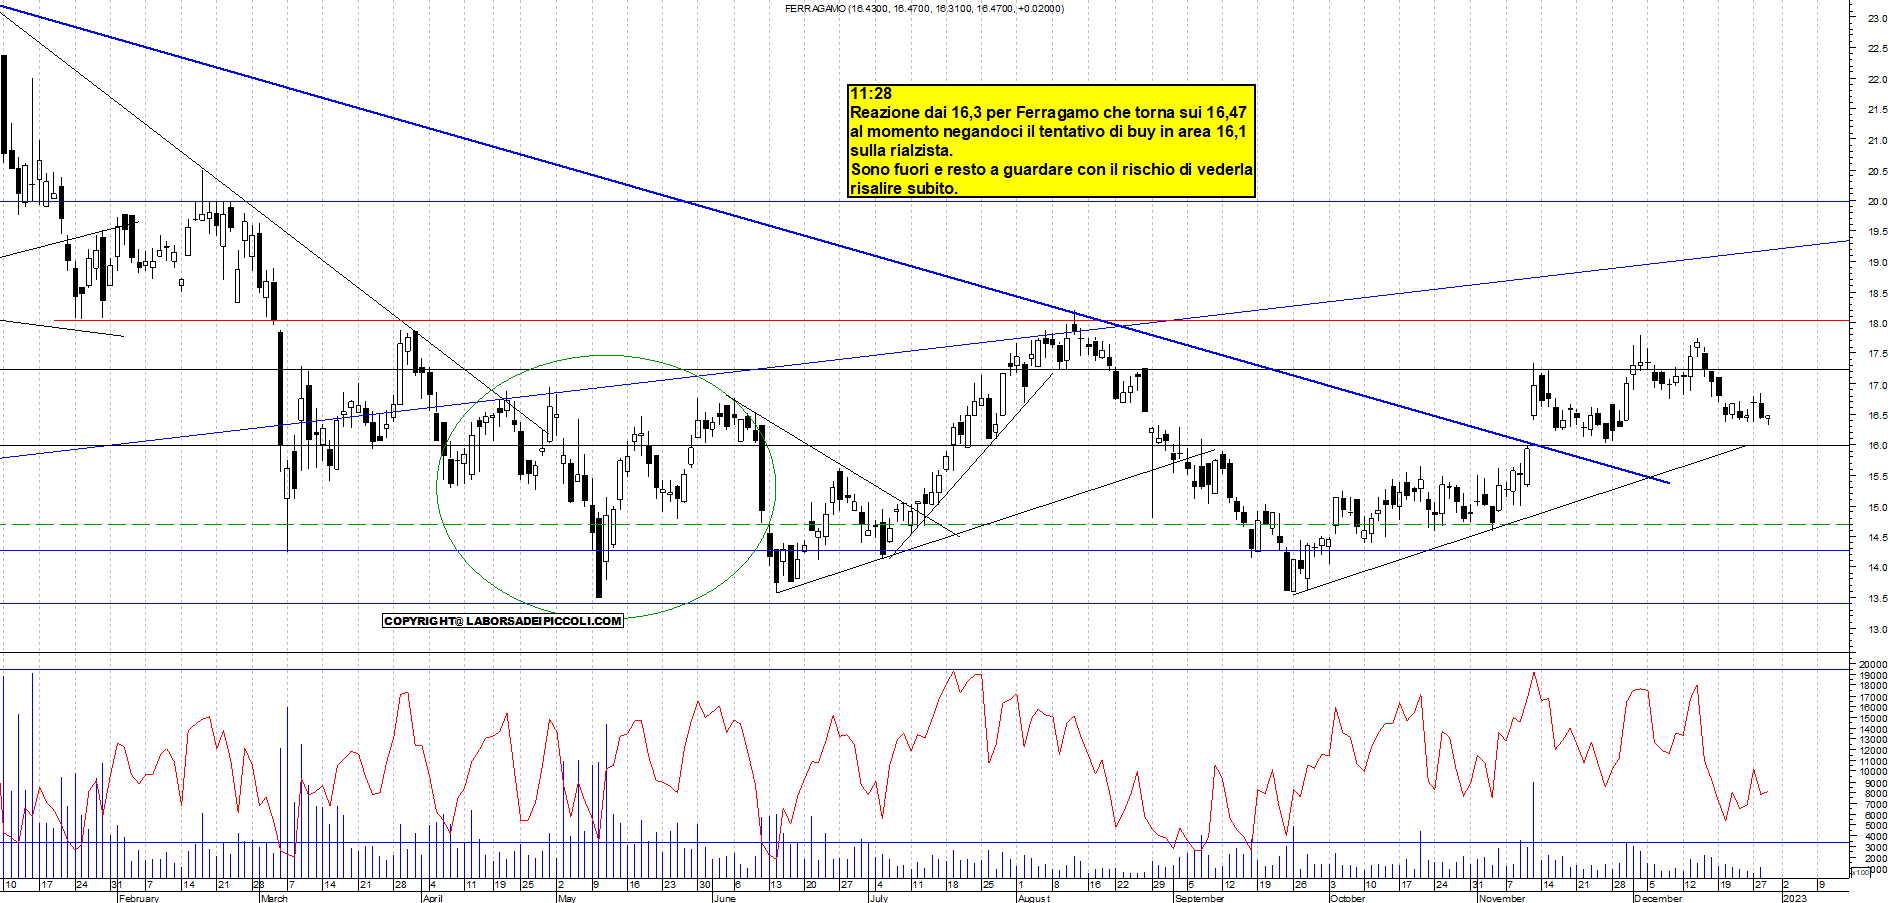Click the 16.5 price axis label
Viewport: 1890px width, 903px height.
tap(1877, 415)
